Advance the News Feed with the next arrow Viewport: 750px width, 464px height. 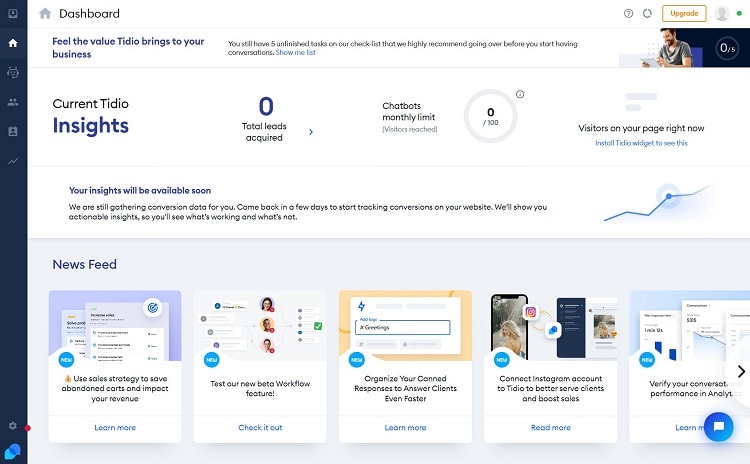click(x=741, y=371)
